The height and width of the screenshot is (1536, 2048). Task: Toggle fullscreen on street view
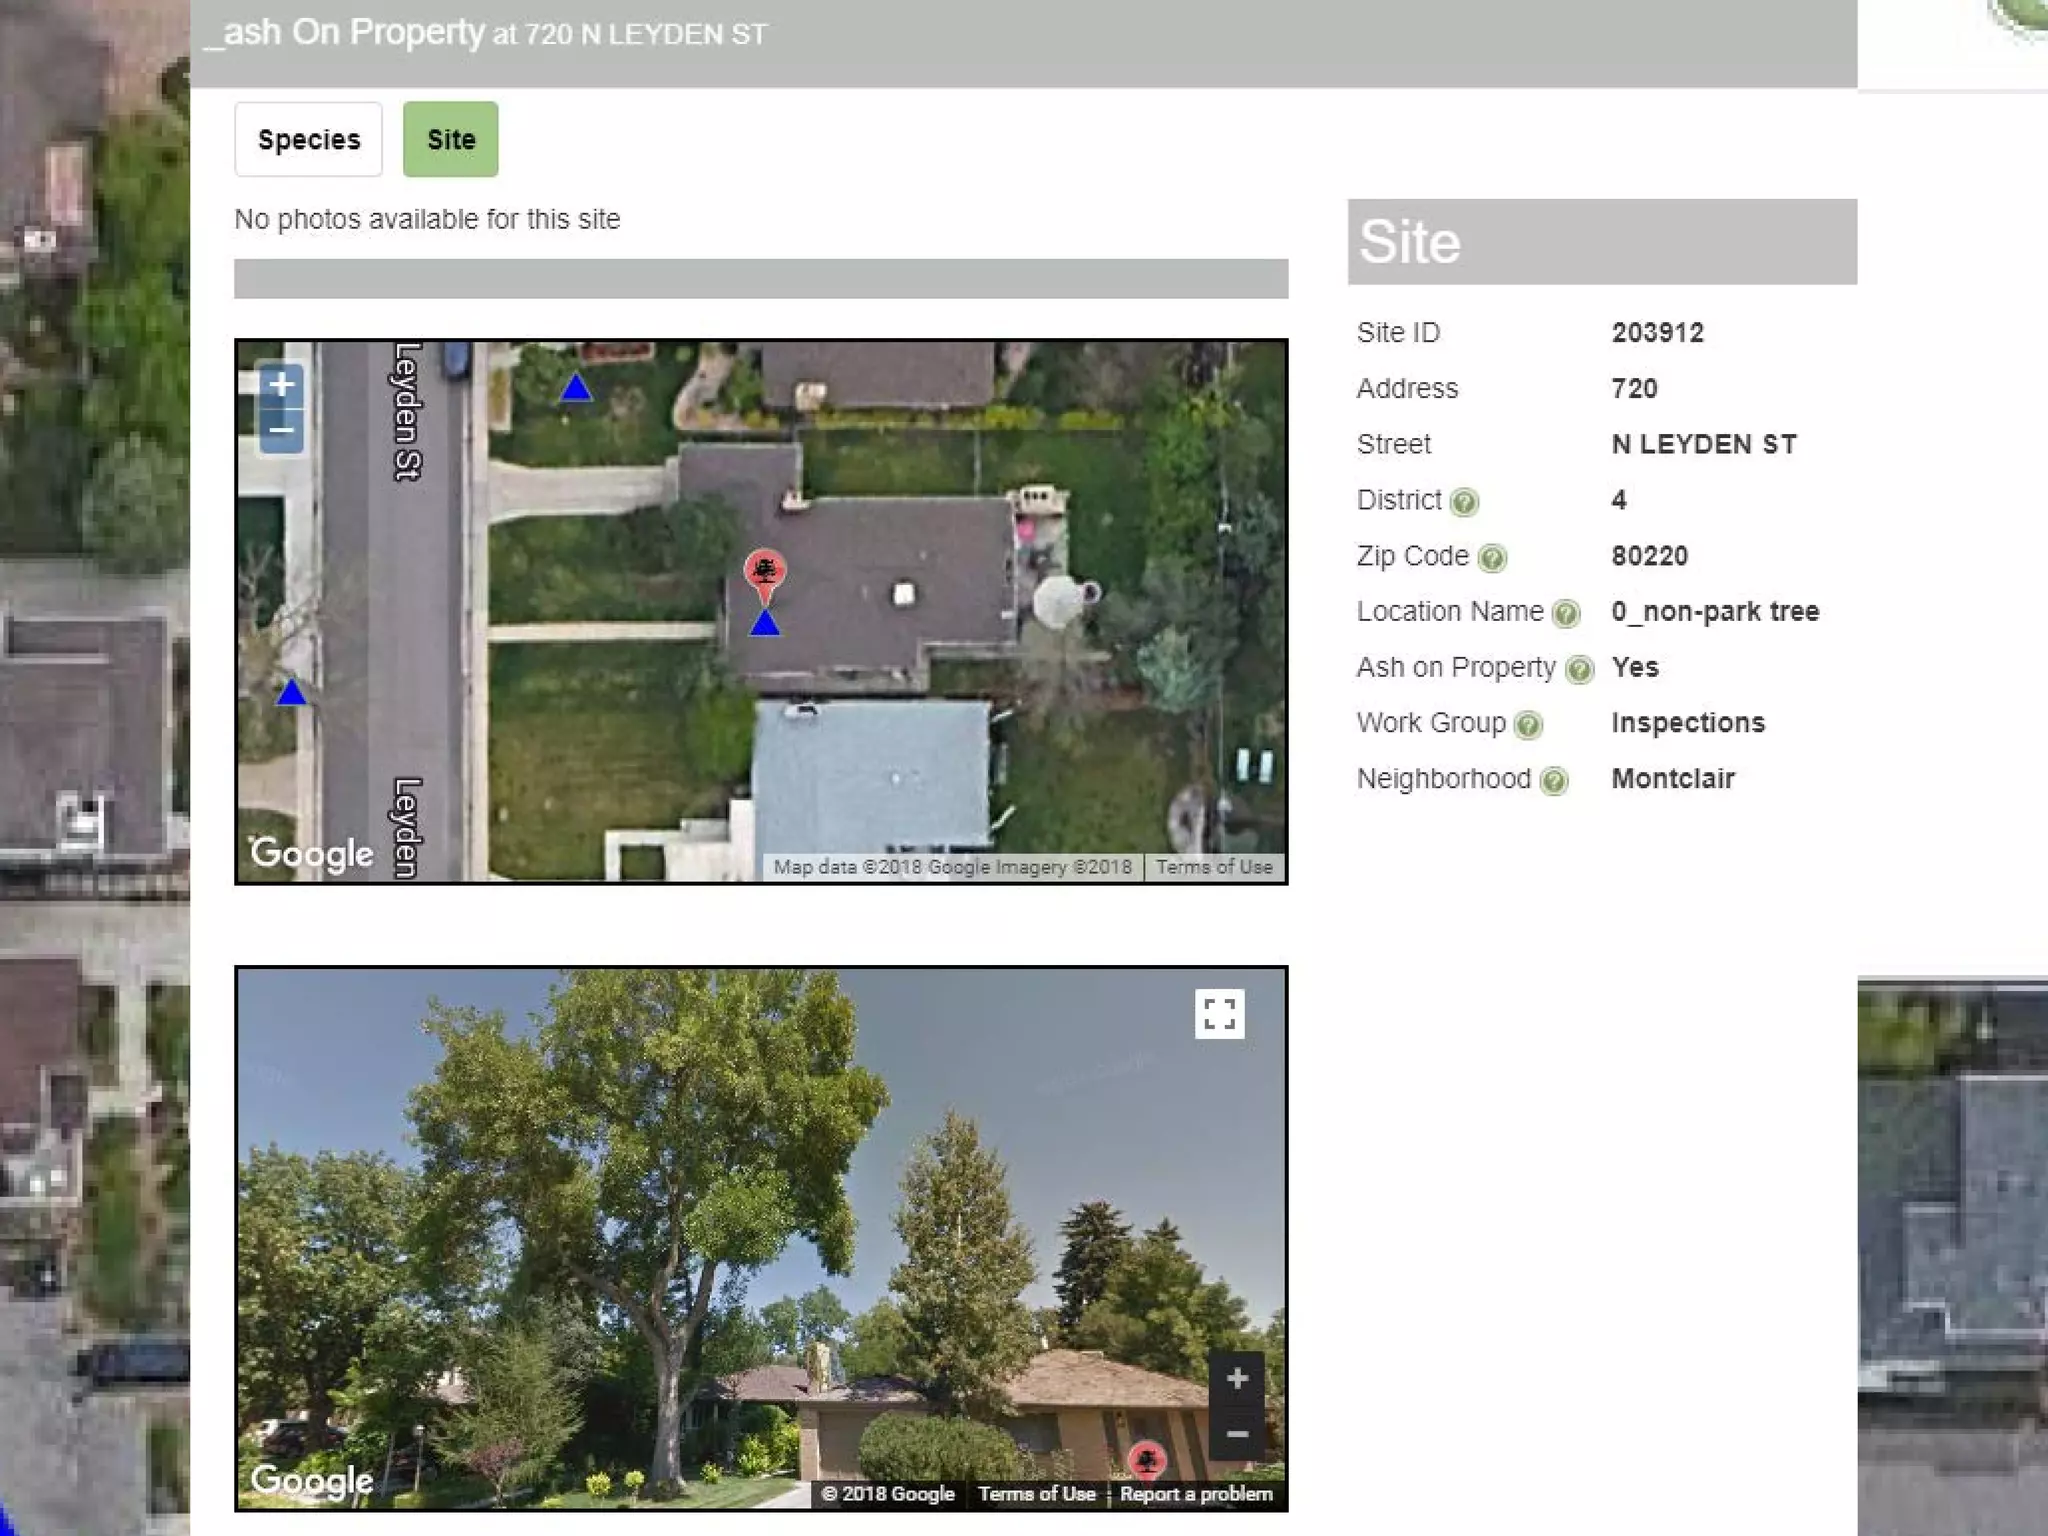[1219, 1014]
